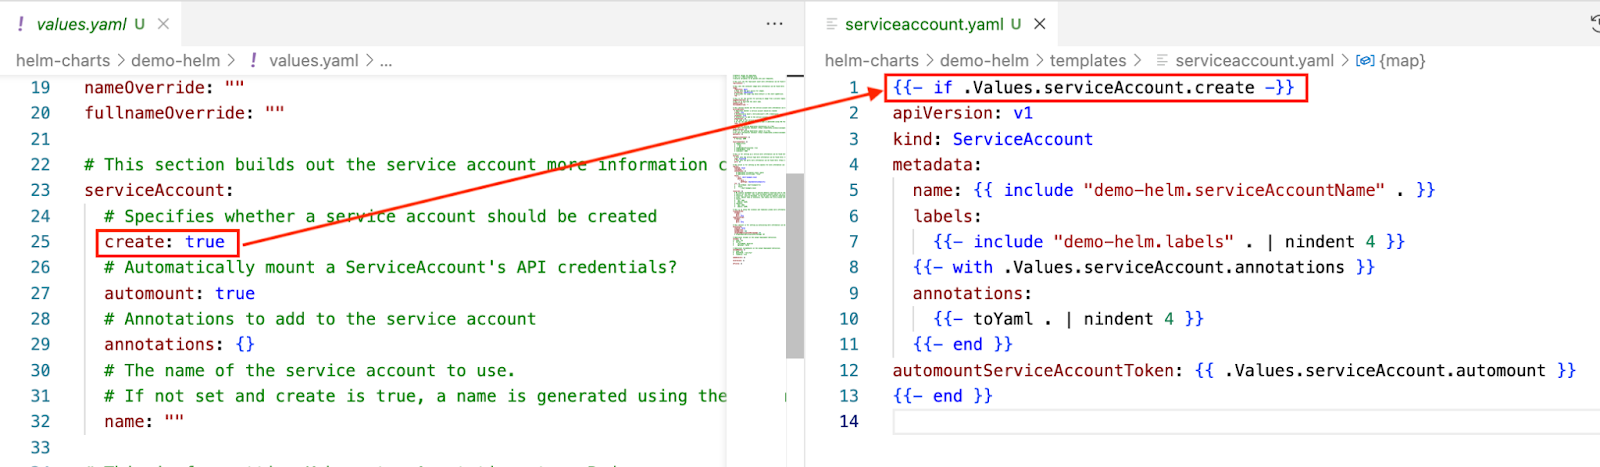The width and height of the screenshot is (1600, 467).
Task: Open helm-charts breadcrumb in right editor
Action: coord(871,61)
